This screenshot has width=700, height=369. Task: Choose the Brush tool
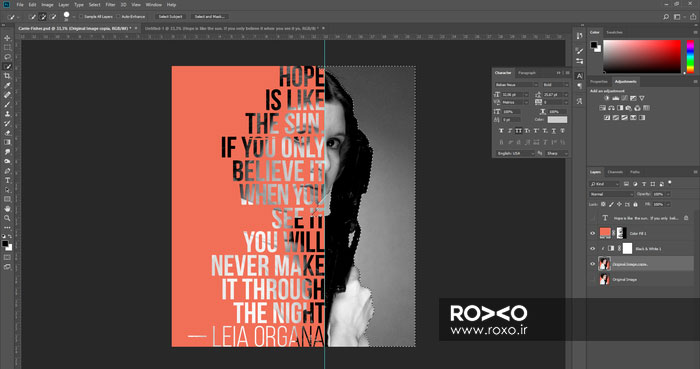click(7, 104)
